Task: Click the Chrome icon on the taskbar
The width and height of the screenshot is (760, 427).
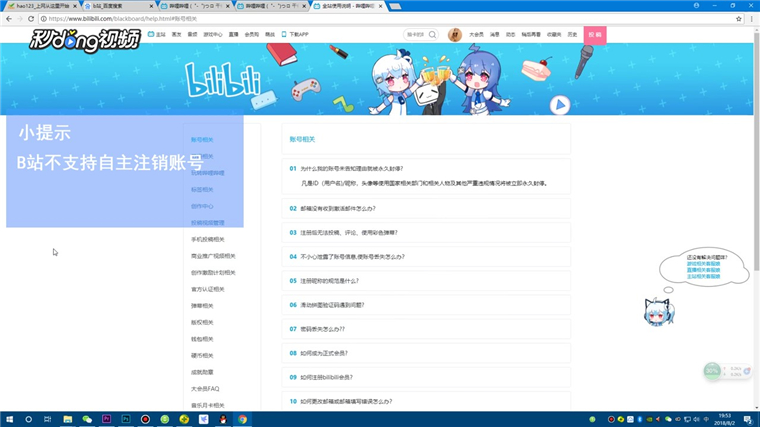Action: [242, 419]
